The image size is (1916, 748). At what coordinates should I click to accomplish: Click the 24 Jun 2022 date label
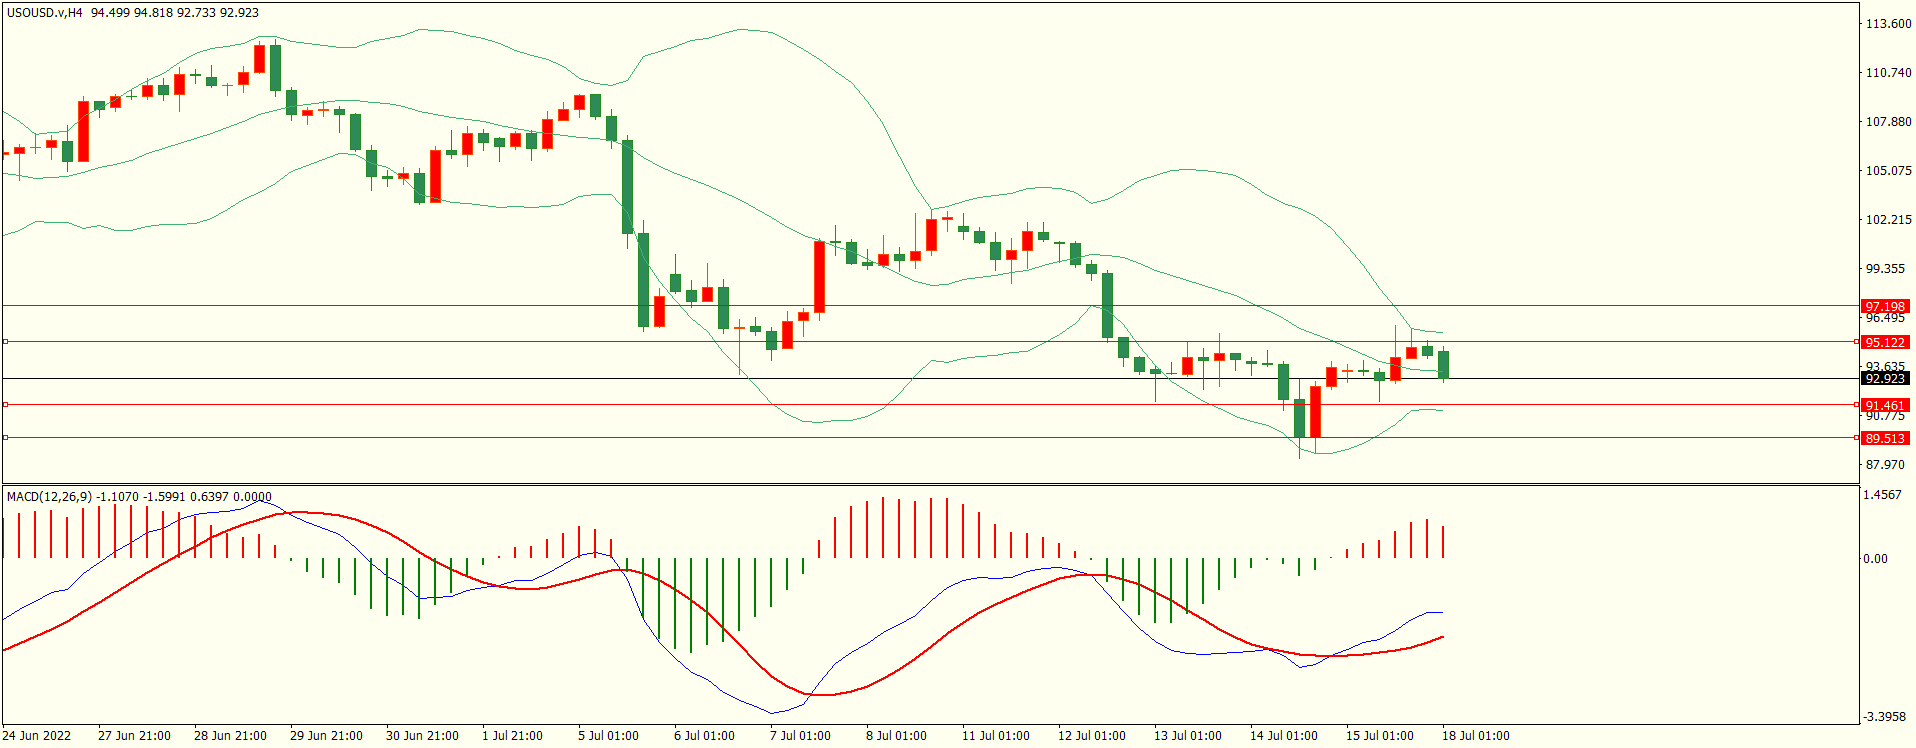coord(37,736)
